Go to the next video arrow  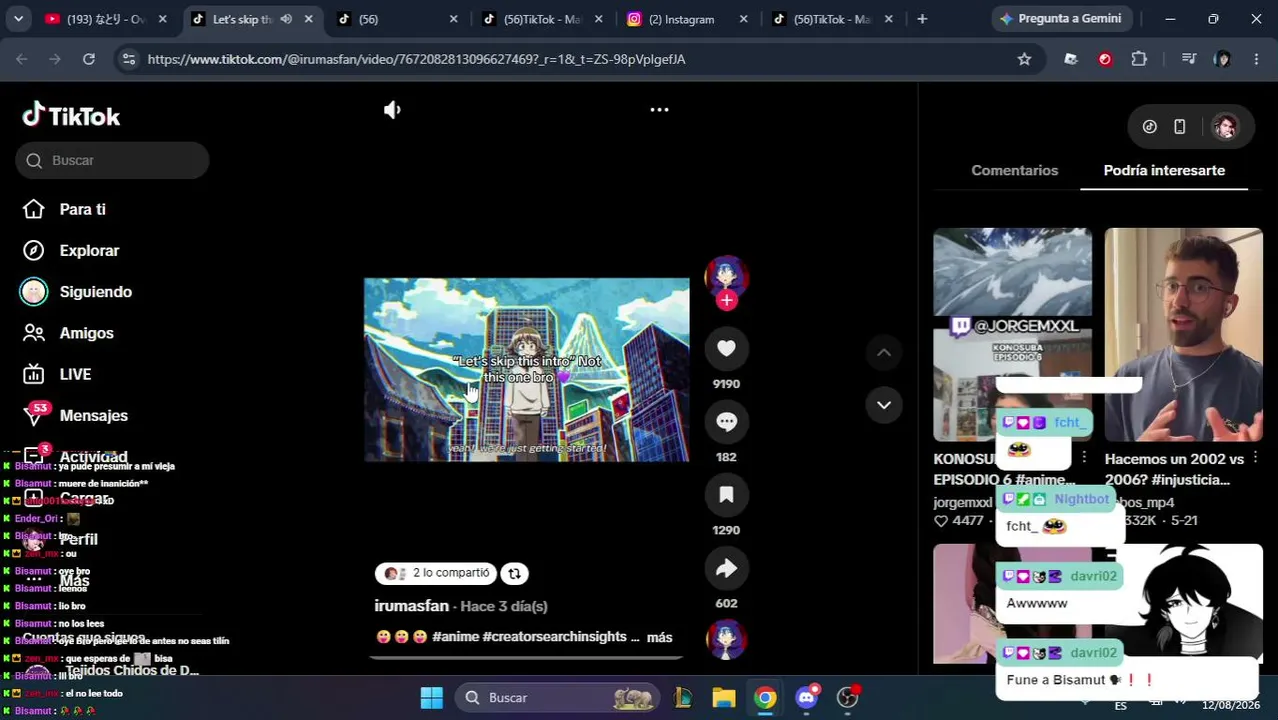point(884,405)
